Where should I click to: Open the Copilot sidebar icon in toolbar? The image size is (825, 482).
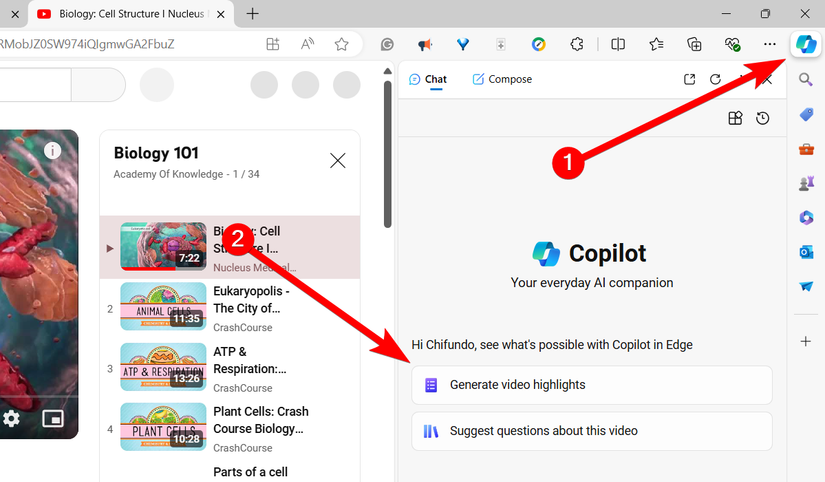point(806,44)
